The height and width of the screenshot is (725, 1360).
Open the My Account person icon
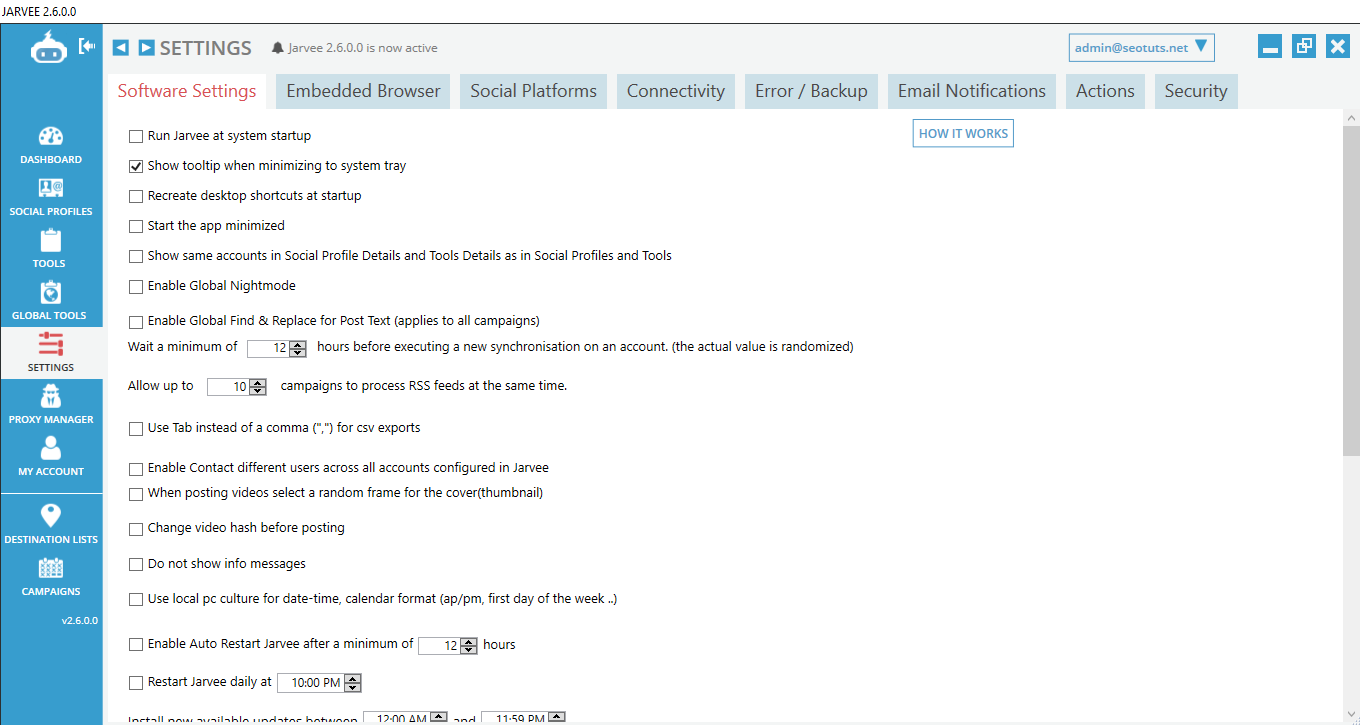pos(51,449)
